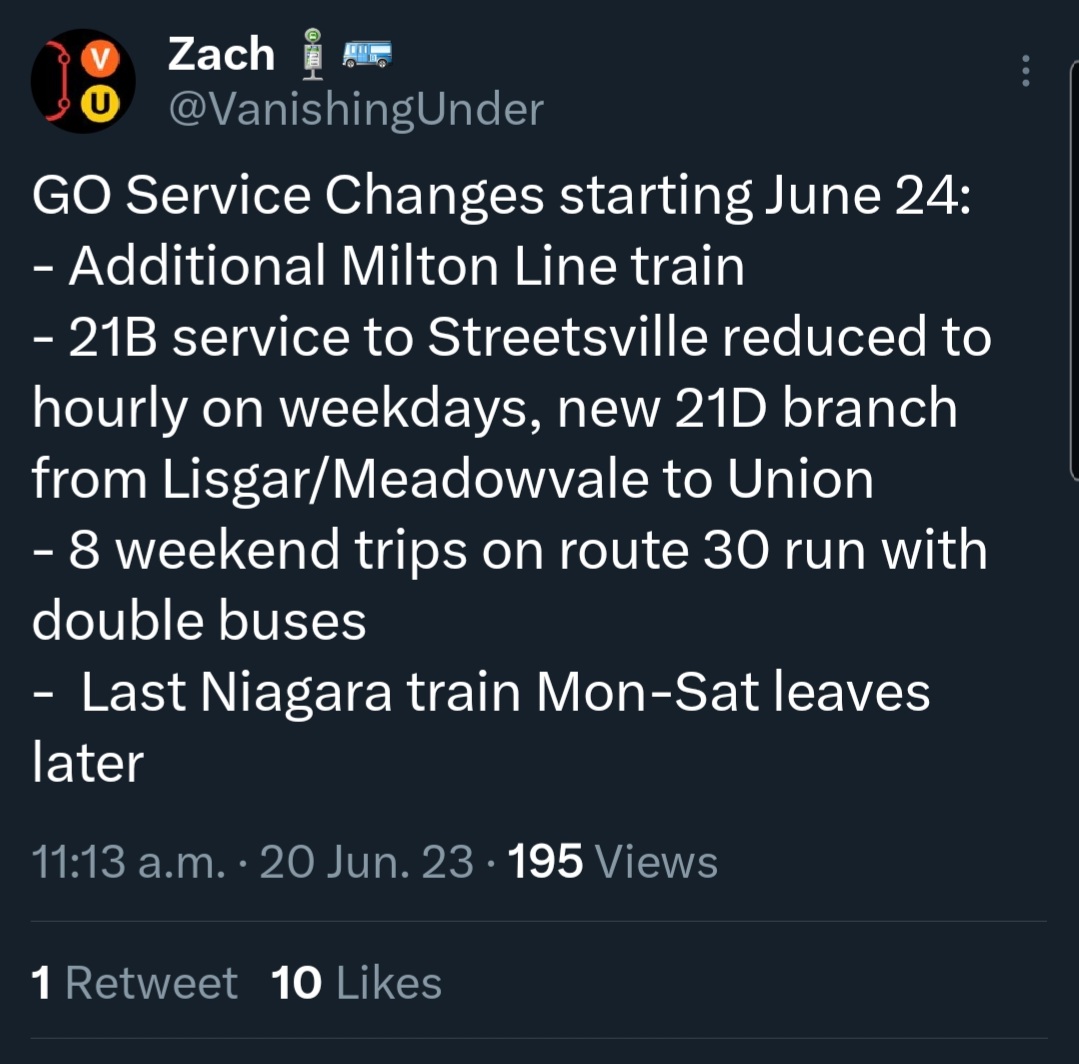
Task: Show who made the 1 Retweet
Action: [134, 982]
